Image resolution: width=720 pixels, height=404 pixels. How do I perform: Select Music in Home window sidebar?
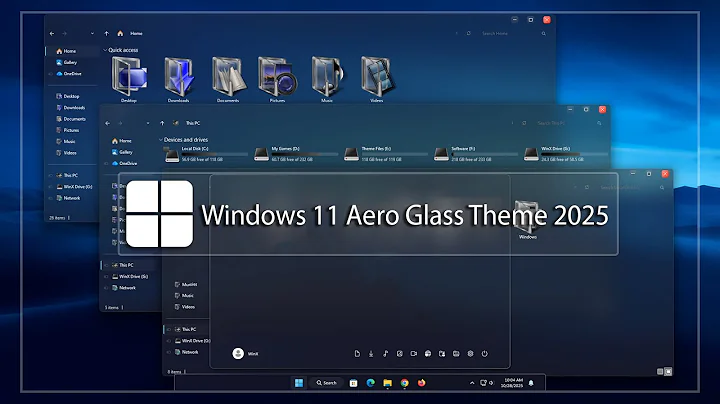pos(66,141)
